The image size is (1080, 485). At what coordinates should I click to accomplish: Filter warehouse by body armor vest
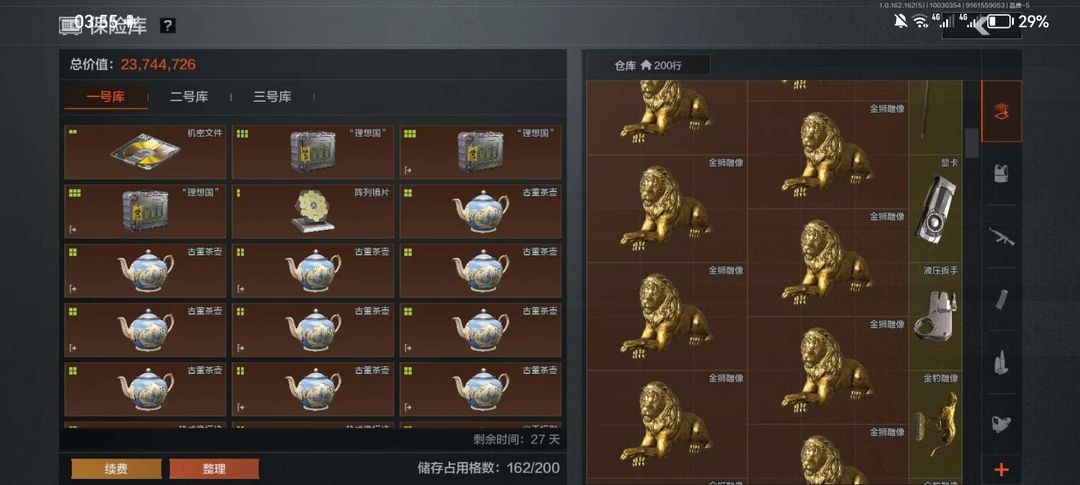coord(1001,174)
